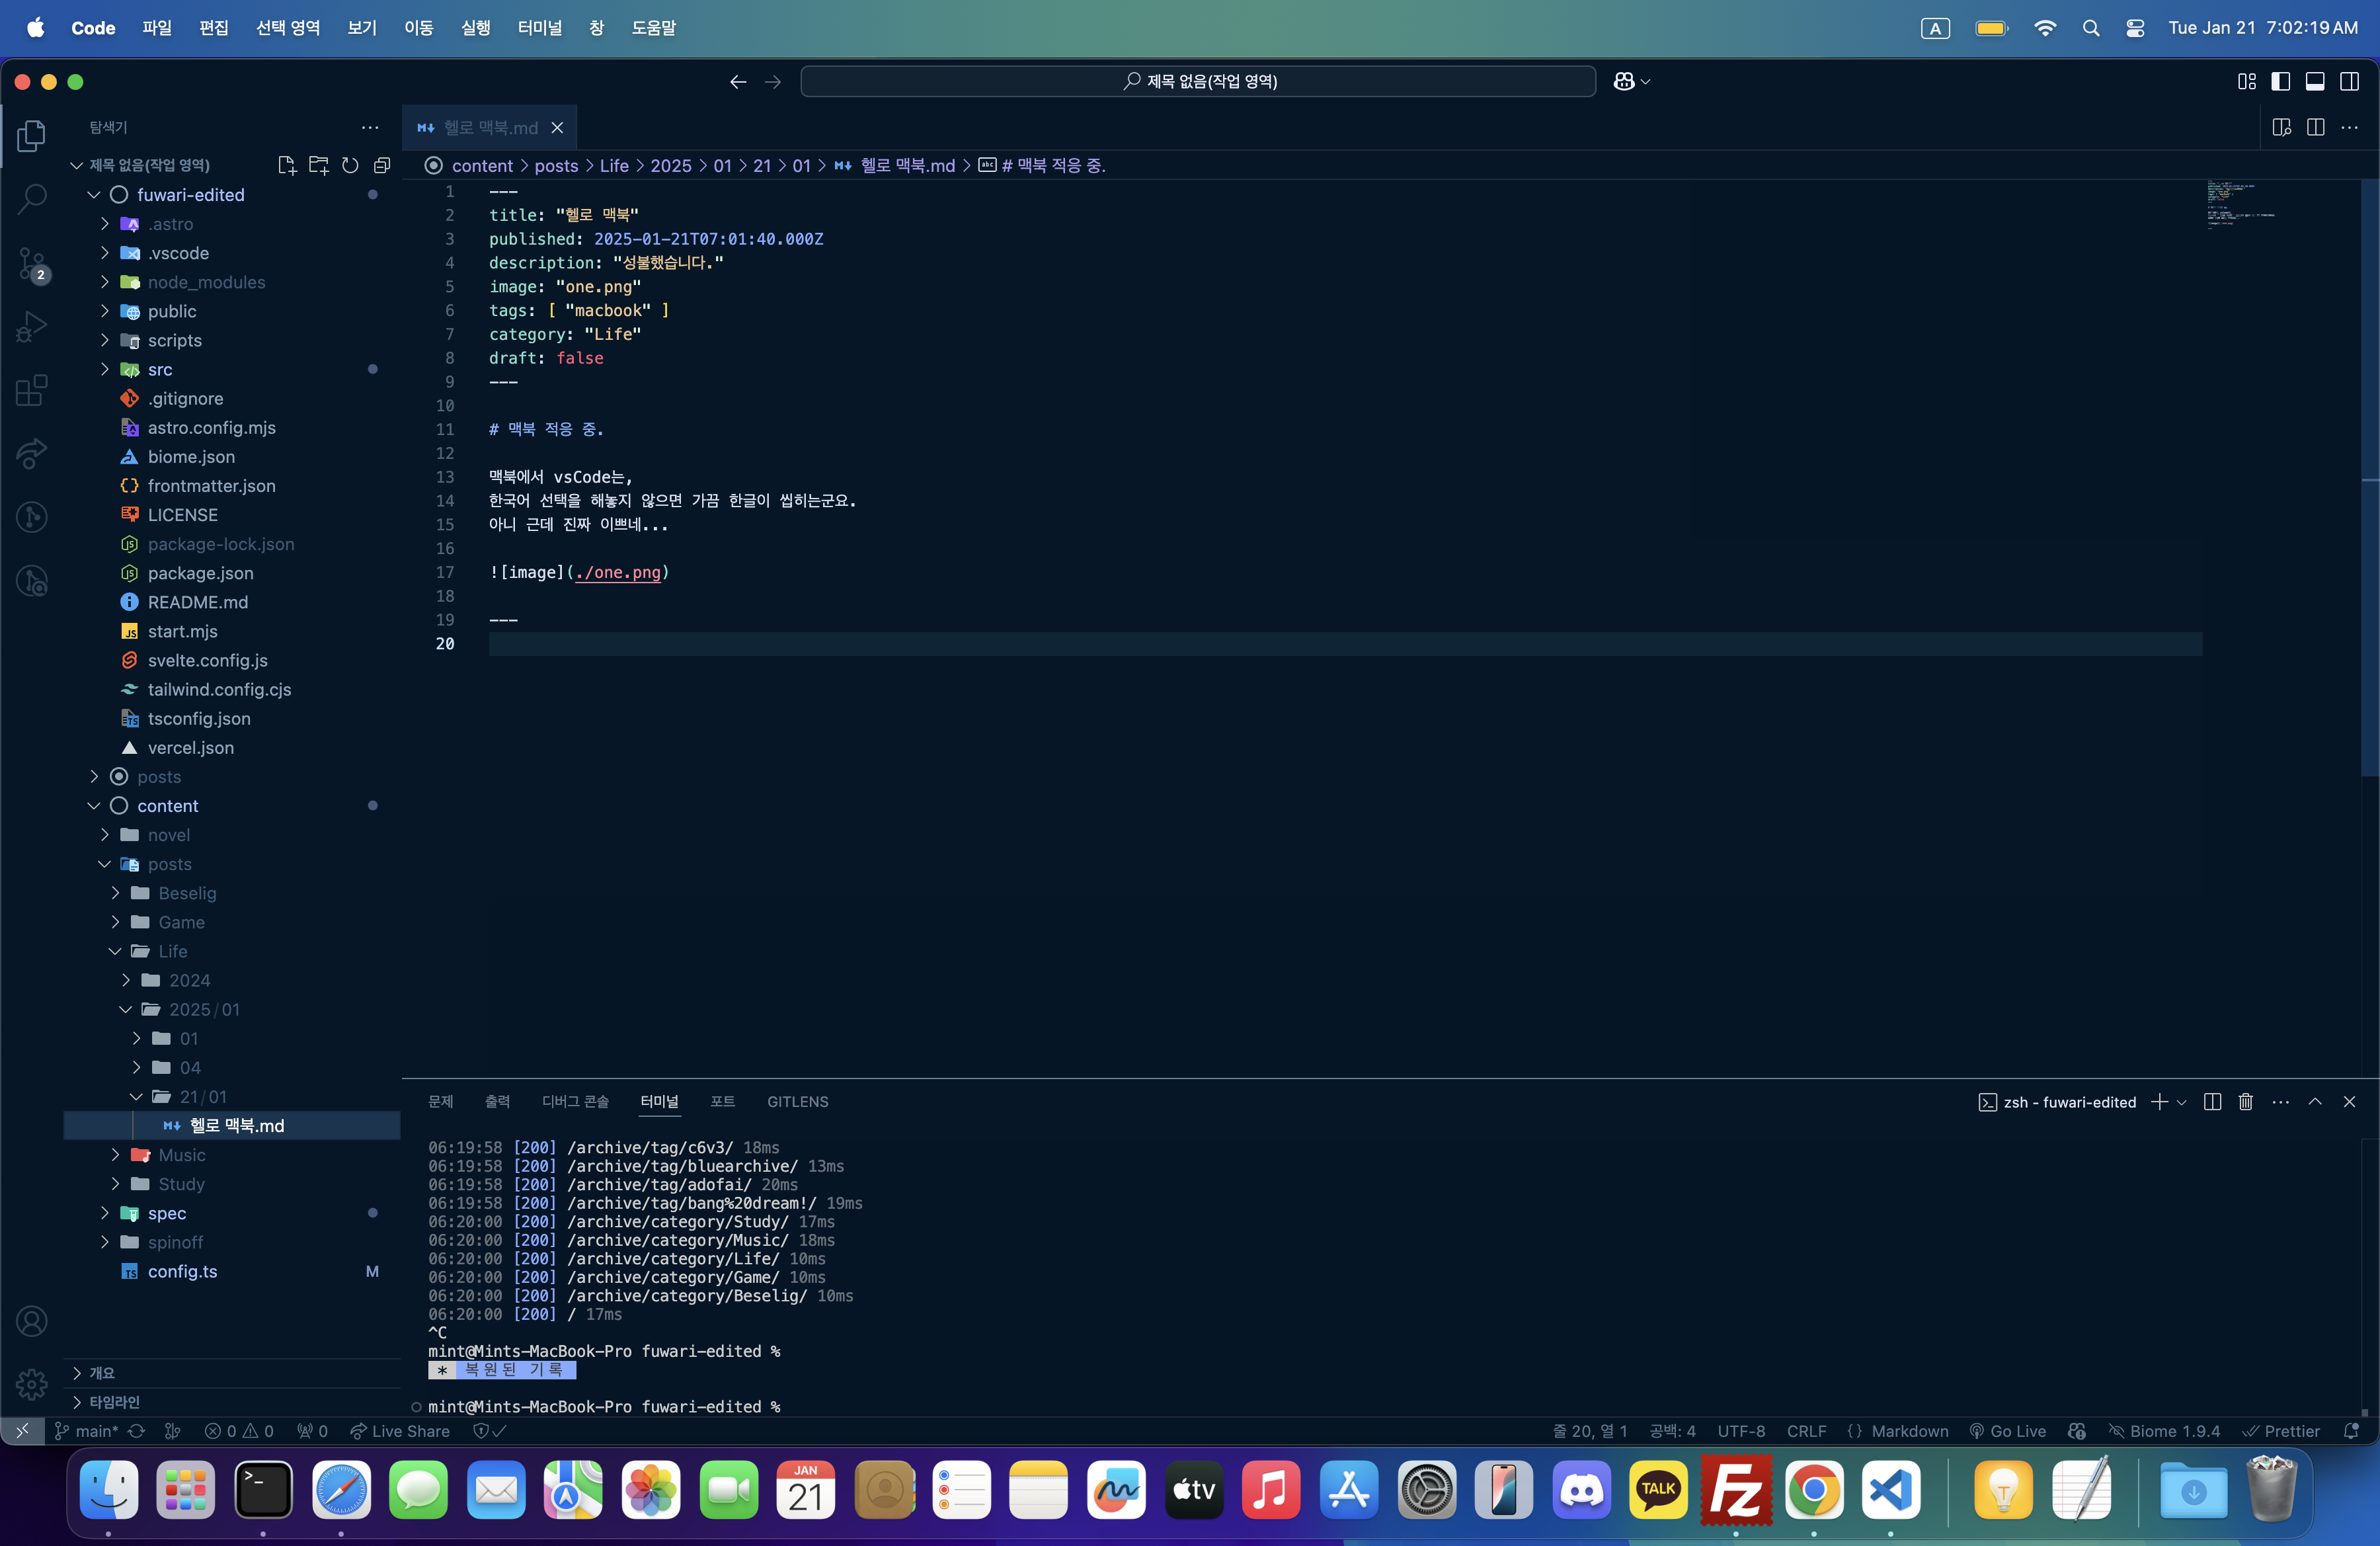Open the customize layout control
The height and width of the screenshot is (1546, 2380).
tap(2247, 81)
